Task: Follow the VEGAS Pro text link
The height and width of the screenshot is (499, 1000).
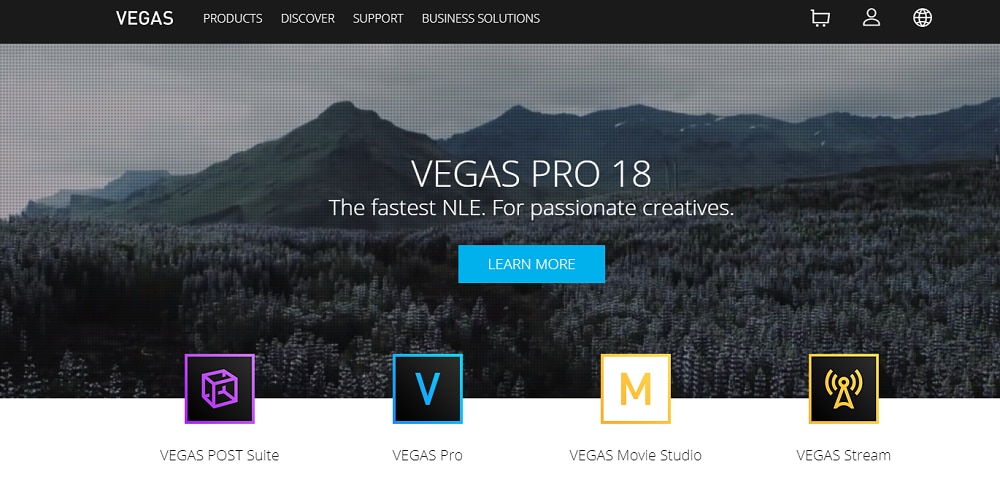Action: point(427,456)
